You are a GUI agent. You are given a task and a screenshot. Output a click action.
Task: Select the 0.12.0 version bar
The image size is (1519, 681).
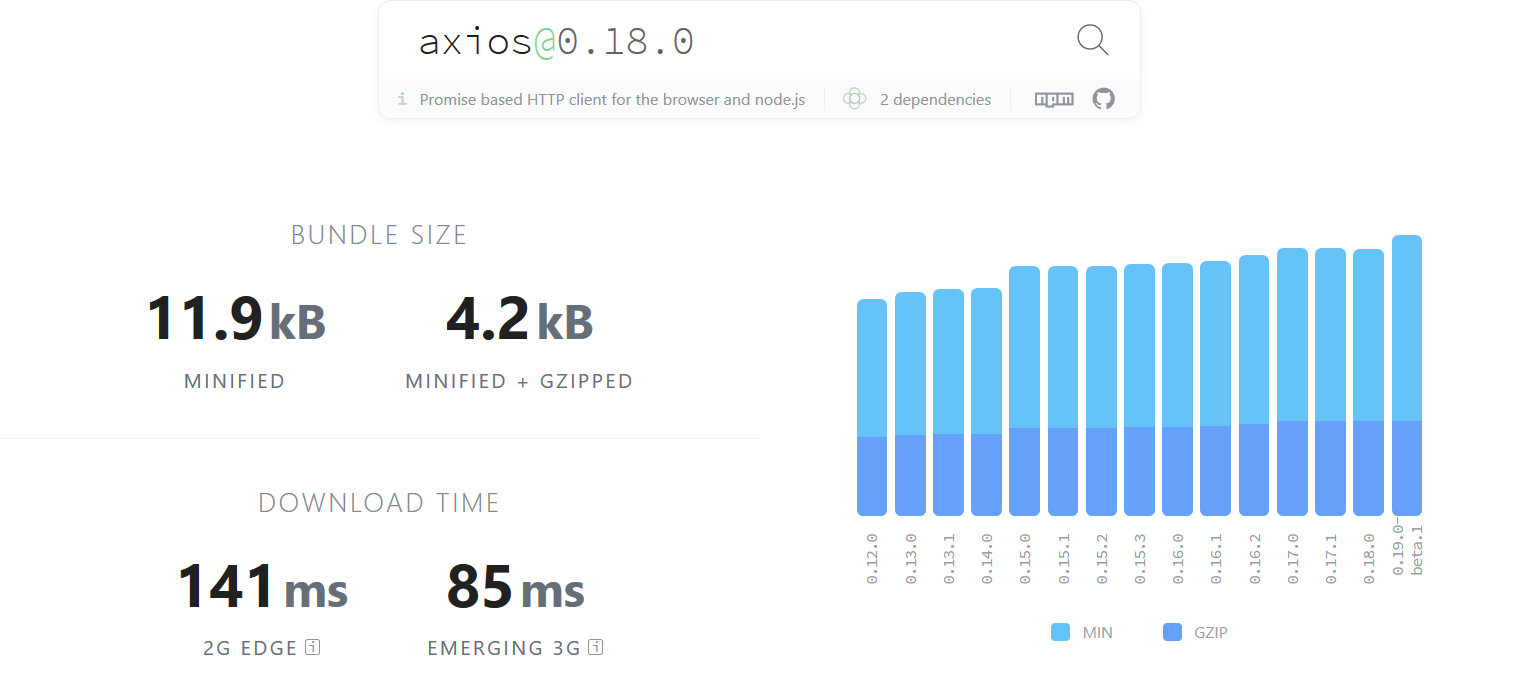click(872, 407)
